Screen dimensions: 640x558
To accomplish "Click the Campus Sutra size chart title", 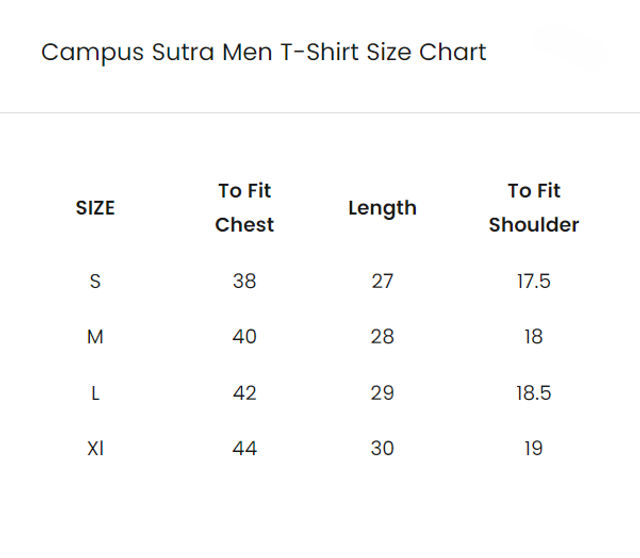I will coord(264,53).
